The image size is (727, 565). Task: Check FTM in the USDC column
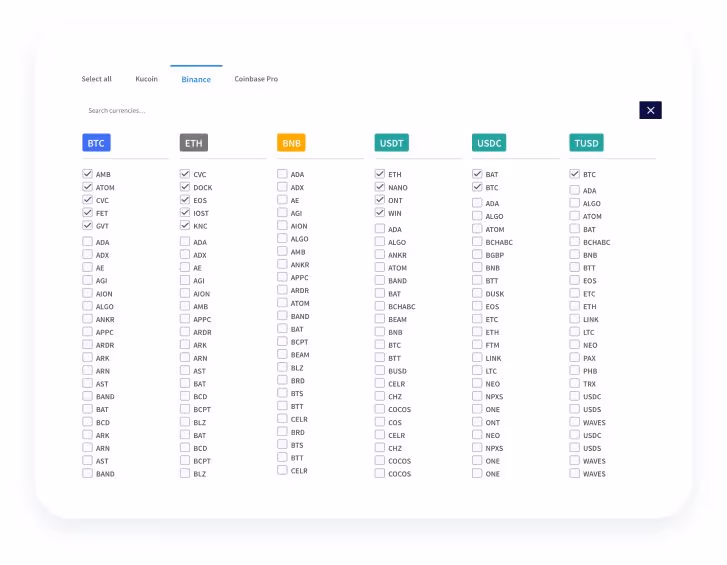[x=477, y=344]
